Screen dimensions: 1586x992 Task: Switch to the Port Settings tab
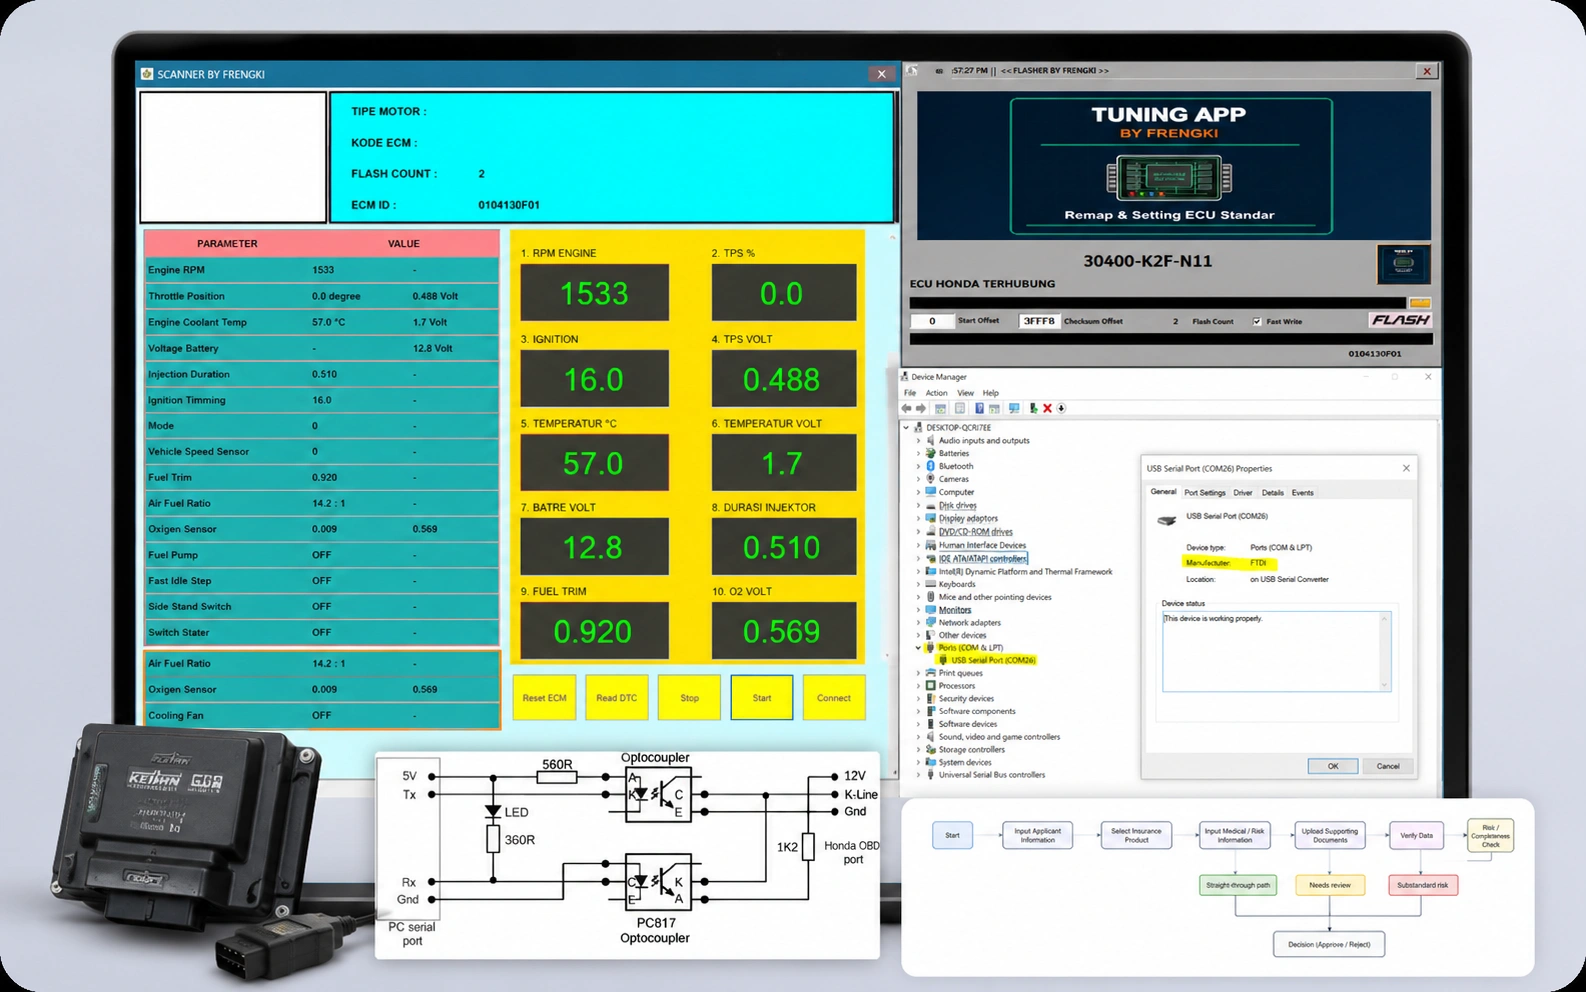point(1205,493)
